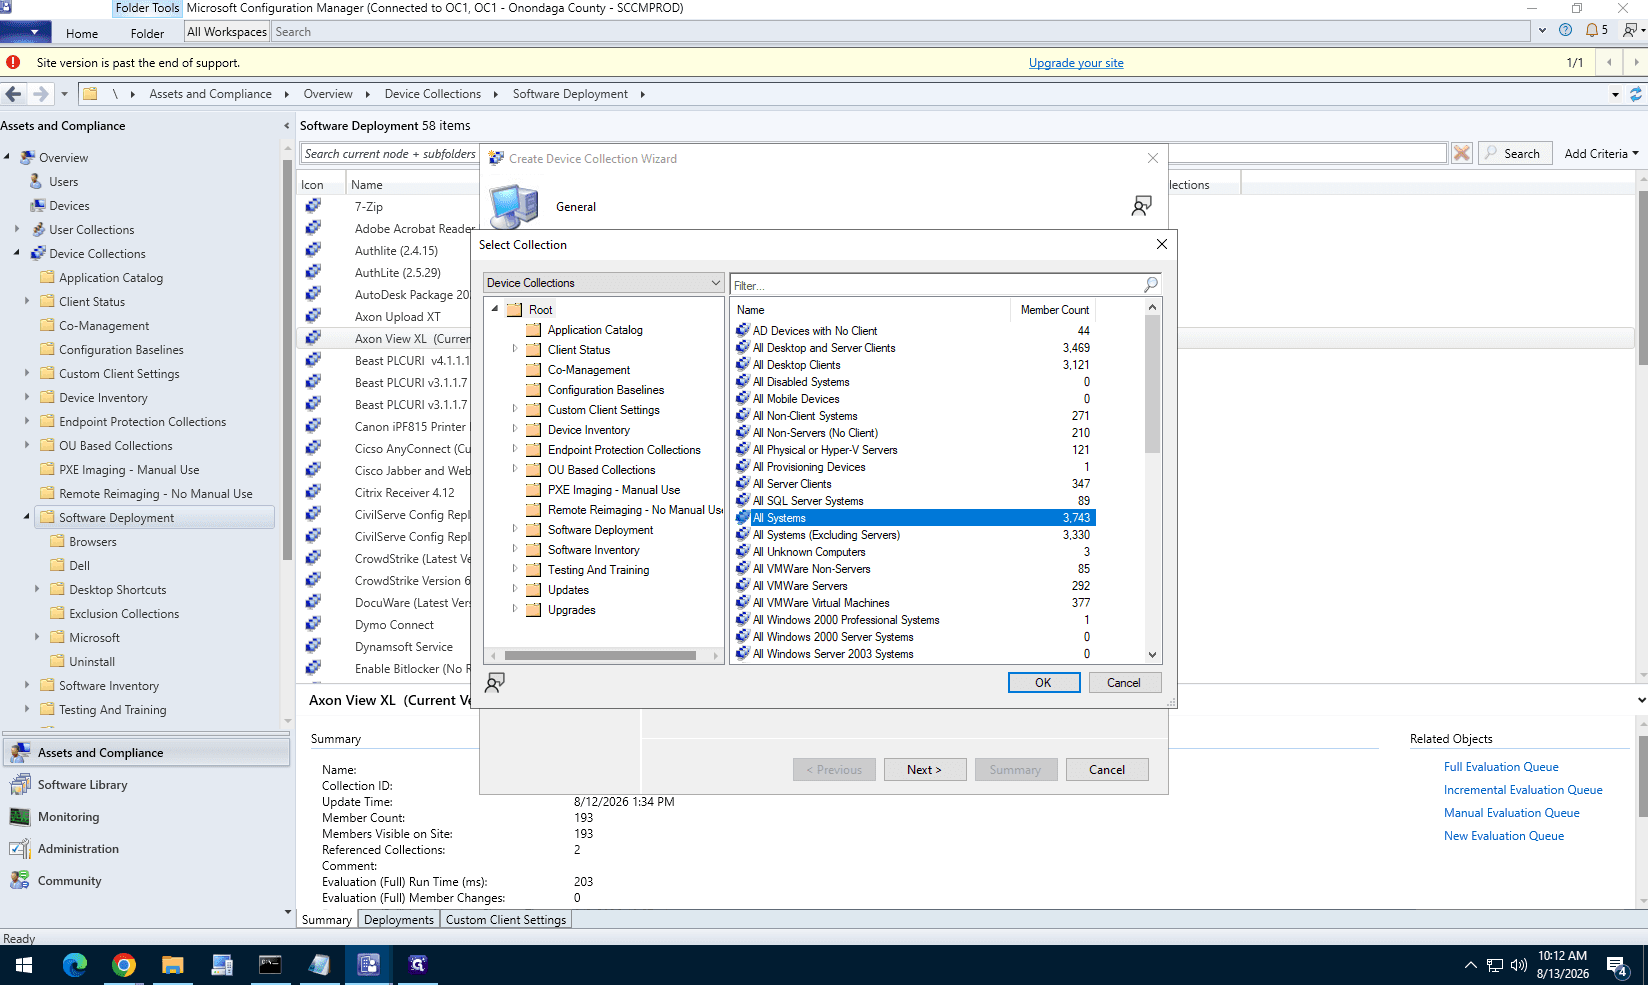Image resolution: width=1648 pixels, height=985 pixels.
Task: Open Chrome from the taskbar
Action: pos(124,965)
